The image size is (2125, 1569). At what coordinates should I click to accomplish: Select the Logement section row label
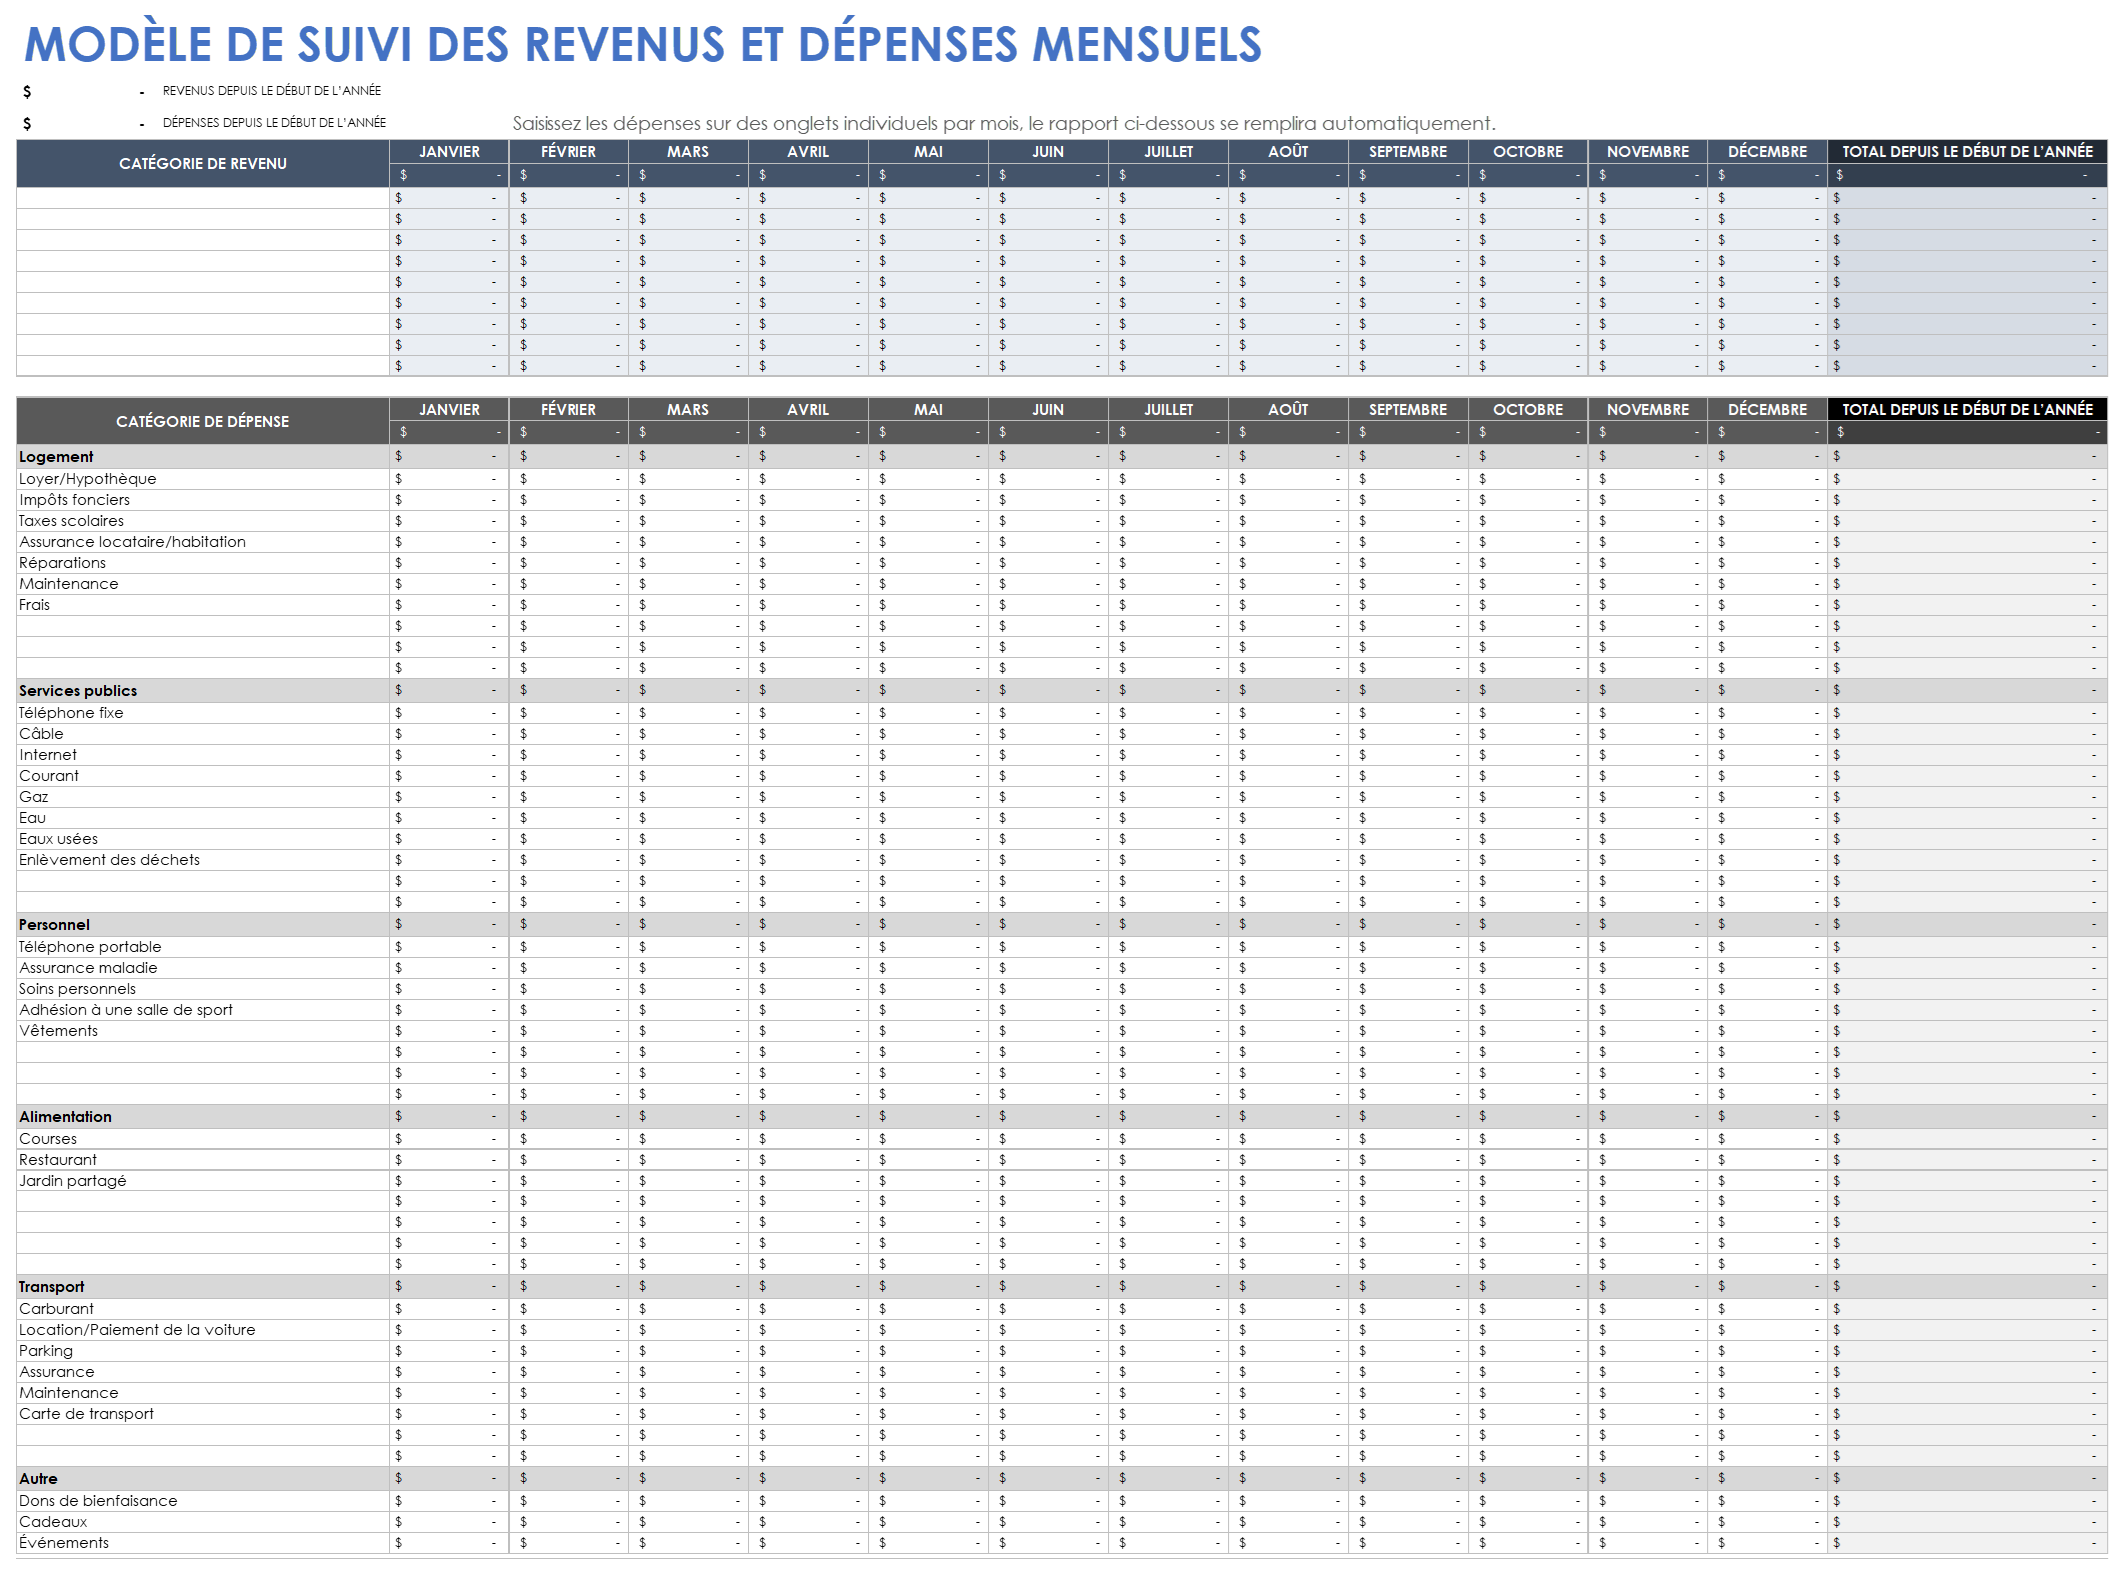[56, 457]
